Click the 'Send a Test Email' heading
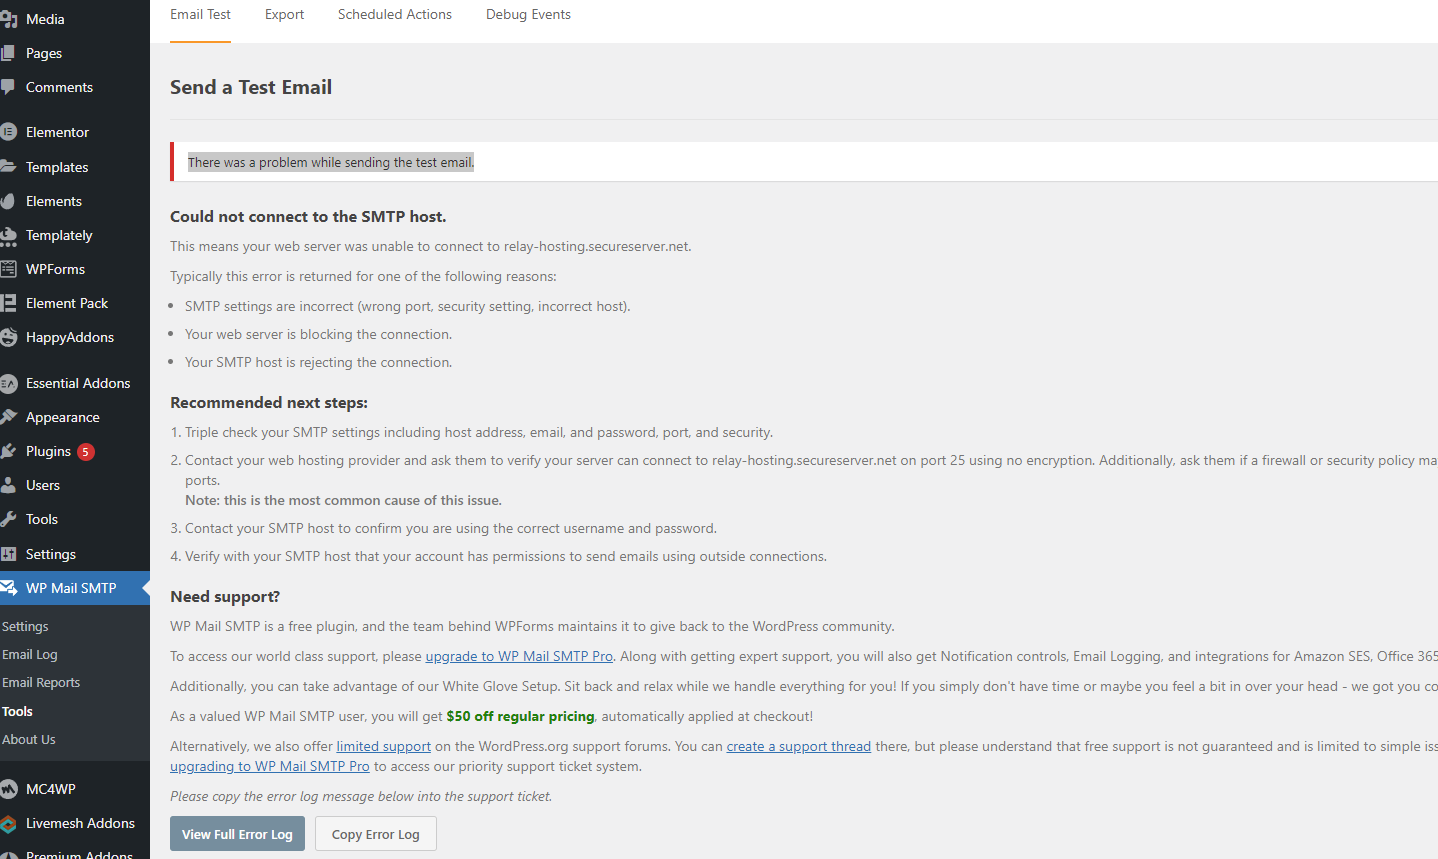The height and width of the screenshot is (859, 1438). pyautogui.click(x=251, y=87)
